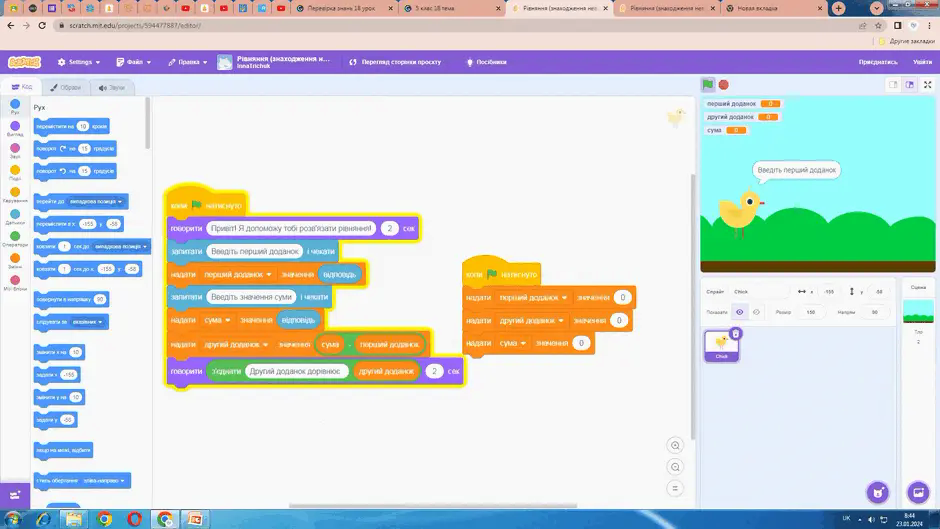The image size is (940, 529).
Task: Open the choose a backdrop button
Action: coord(918,492)
